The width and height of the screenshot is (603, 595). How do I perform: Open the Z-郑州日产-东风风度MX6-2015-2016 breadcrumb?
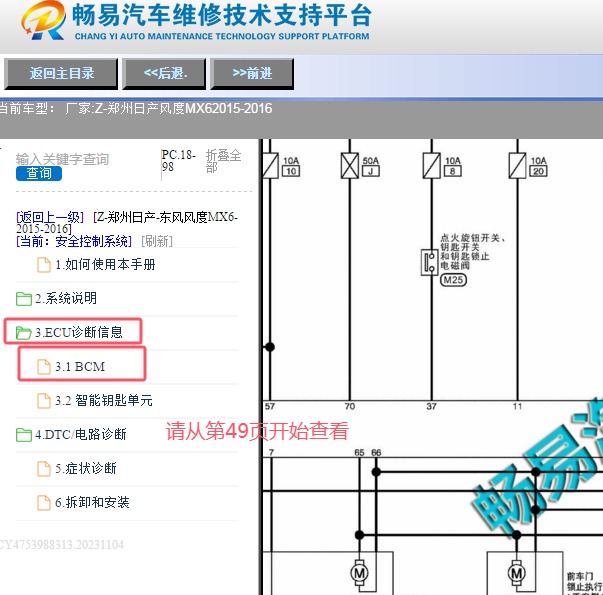127,223
